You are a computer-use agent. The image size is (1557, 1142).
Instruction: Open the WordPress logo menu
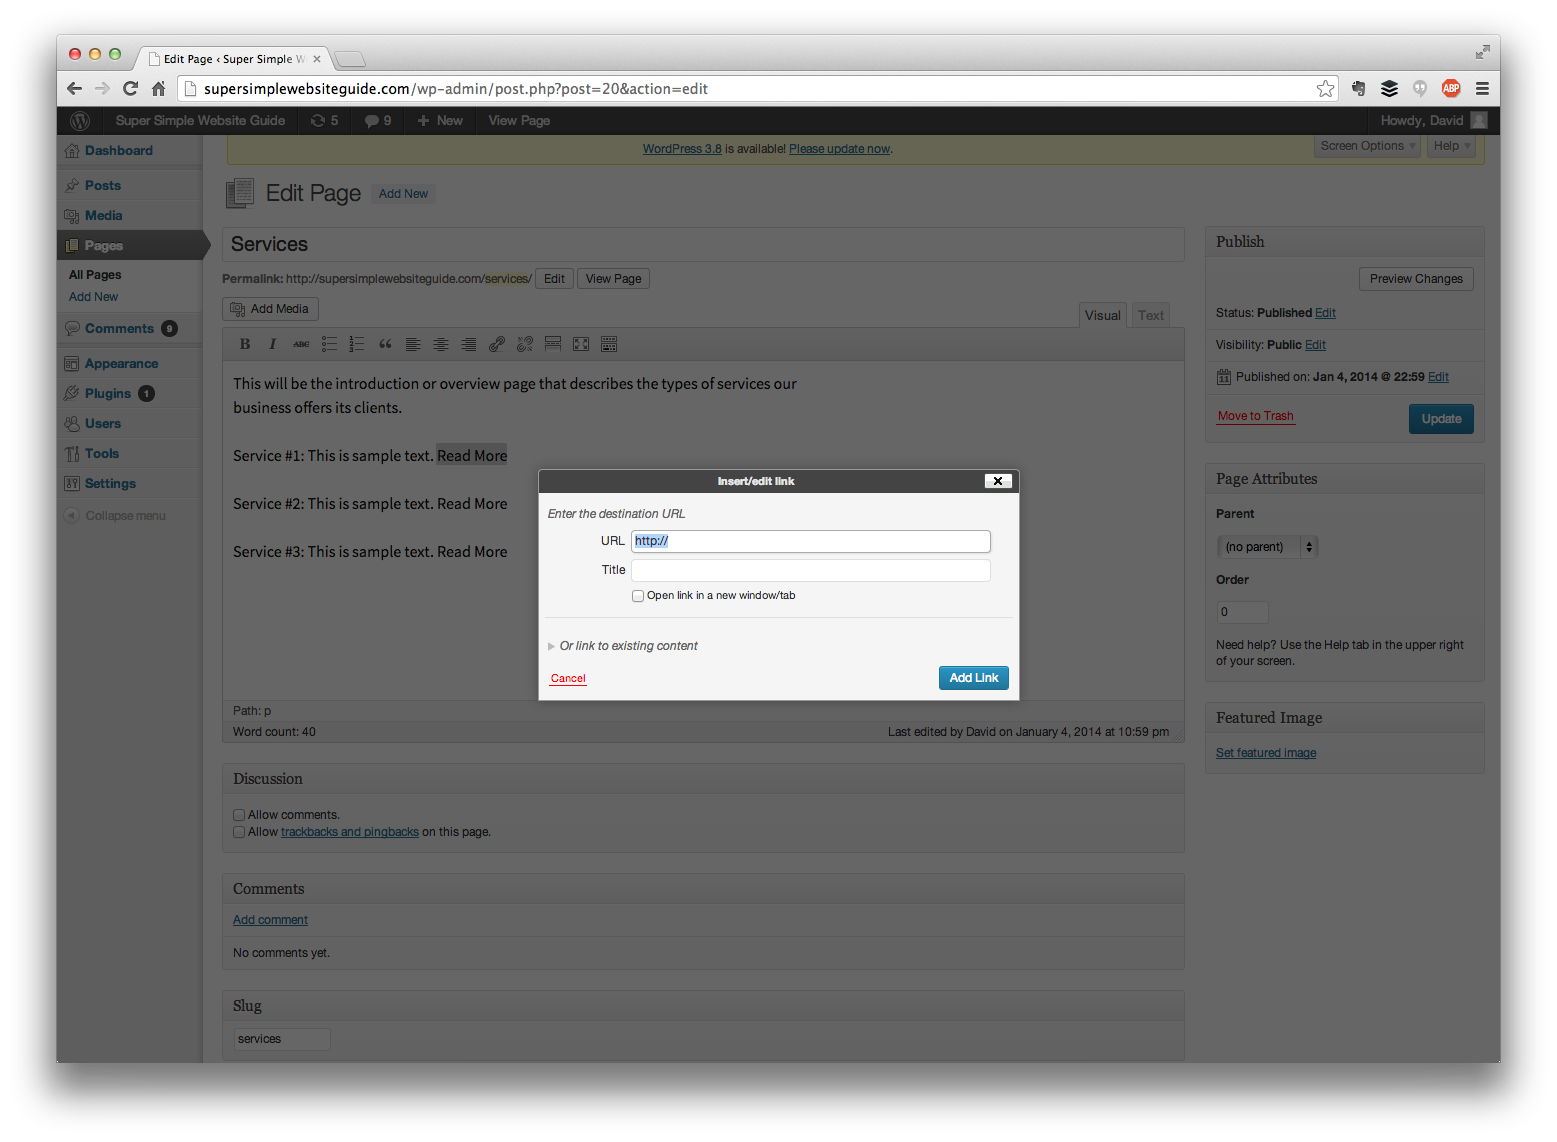[80, 121]
